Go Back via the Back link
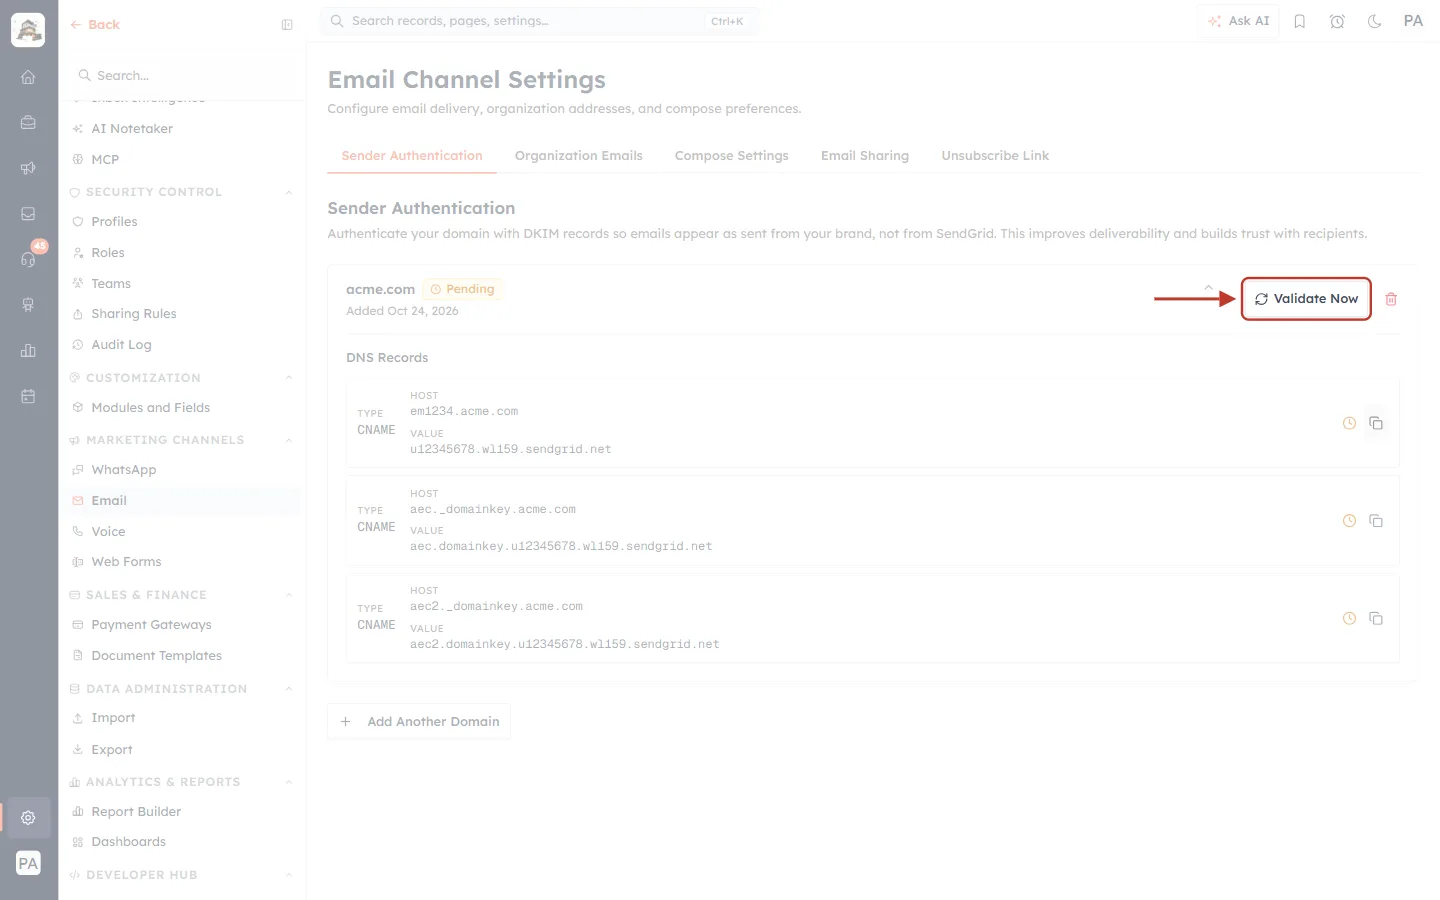Image resolution: width=1440 pixels, height=900 pixels. point(95,25)
